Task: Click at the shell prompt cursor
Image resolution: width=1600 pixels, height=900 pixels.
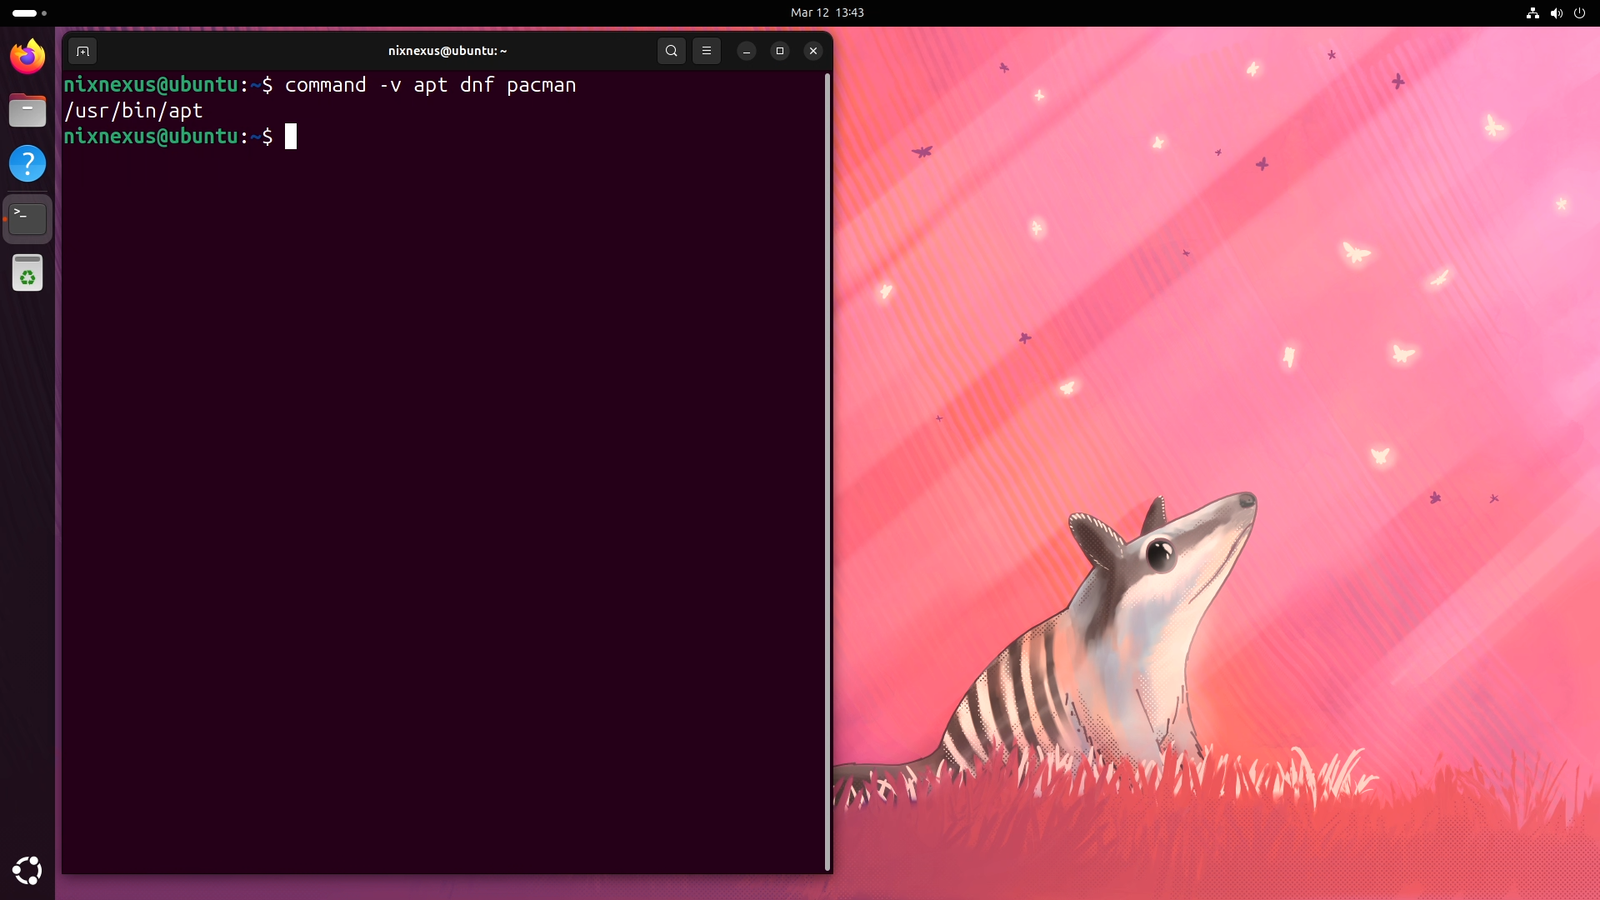Action: pyautogui.click(x=292, y=137)
